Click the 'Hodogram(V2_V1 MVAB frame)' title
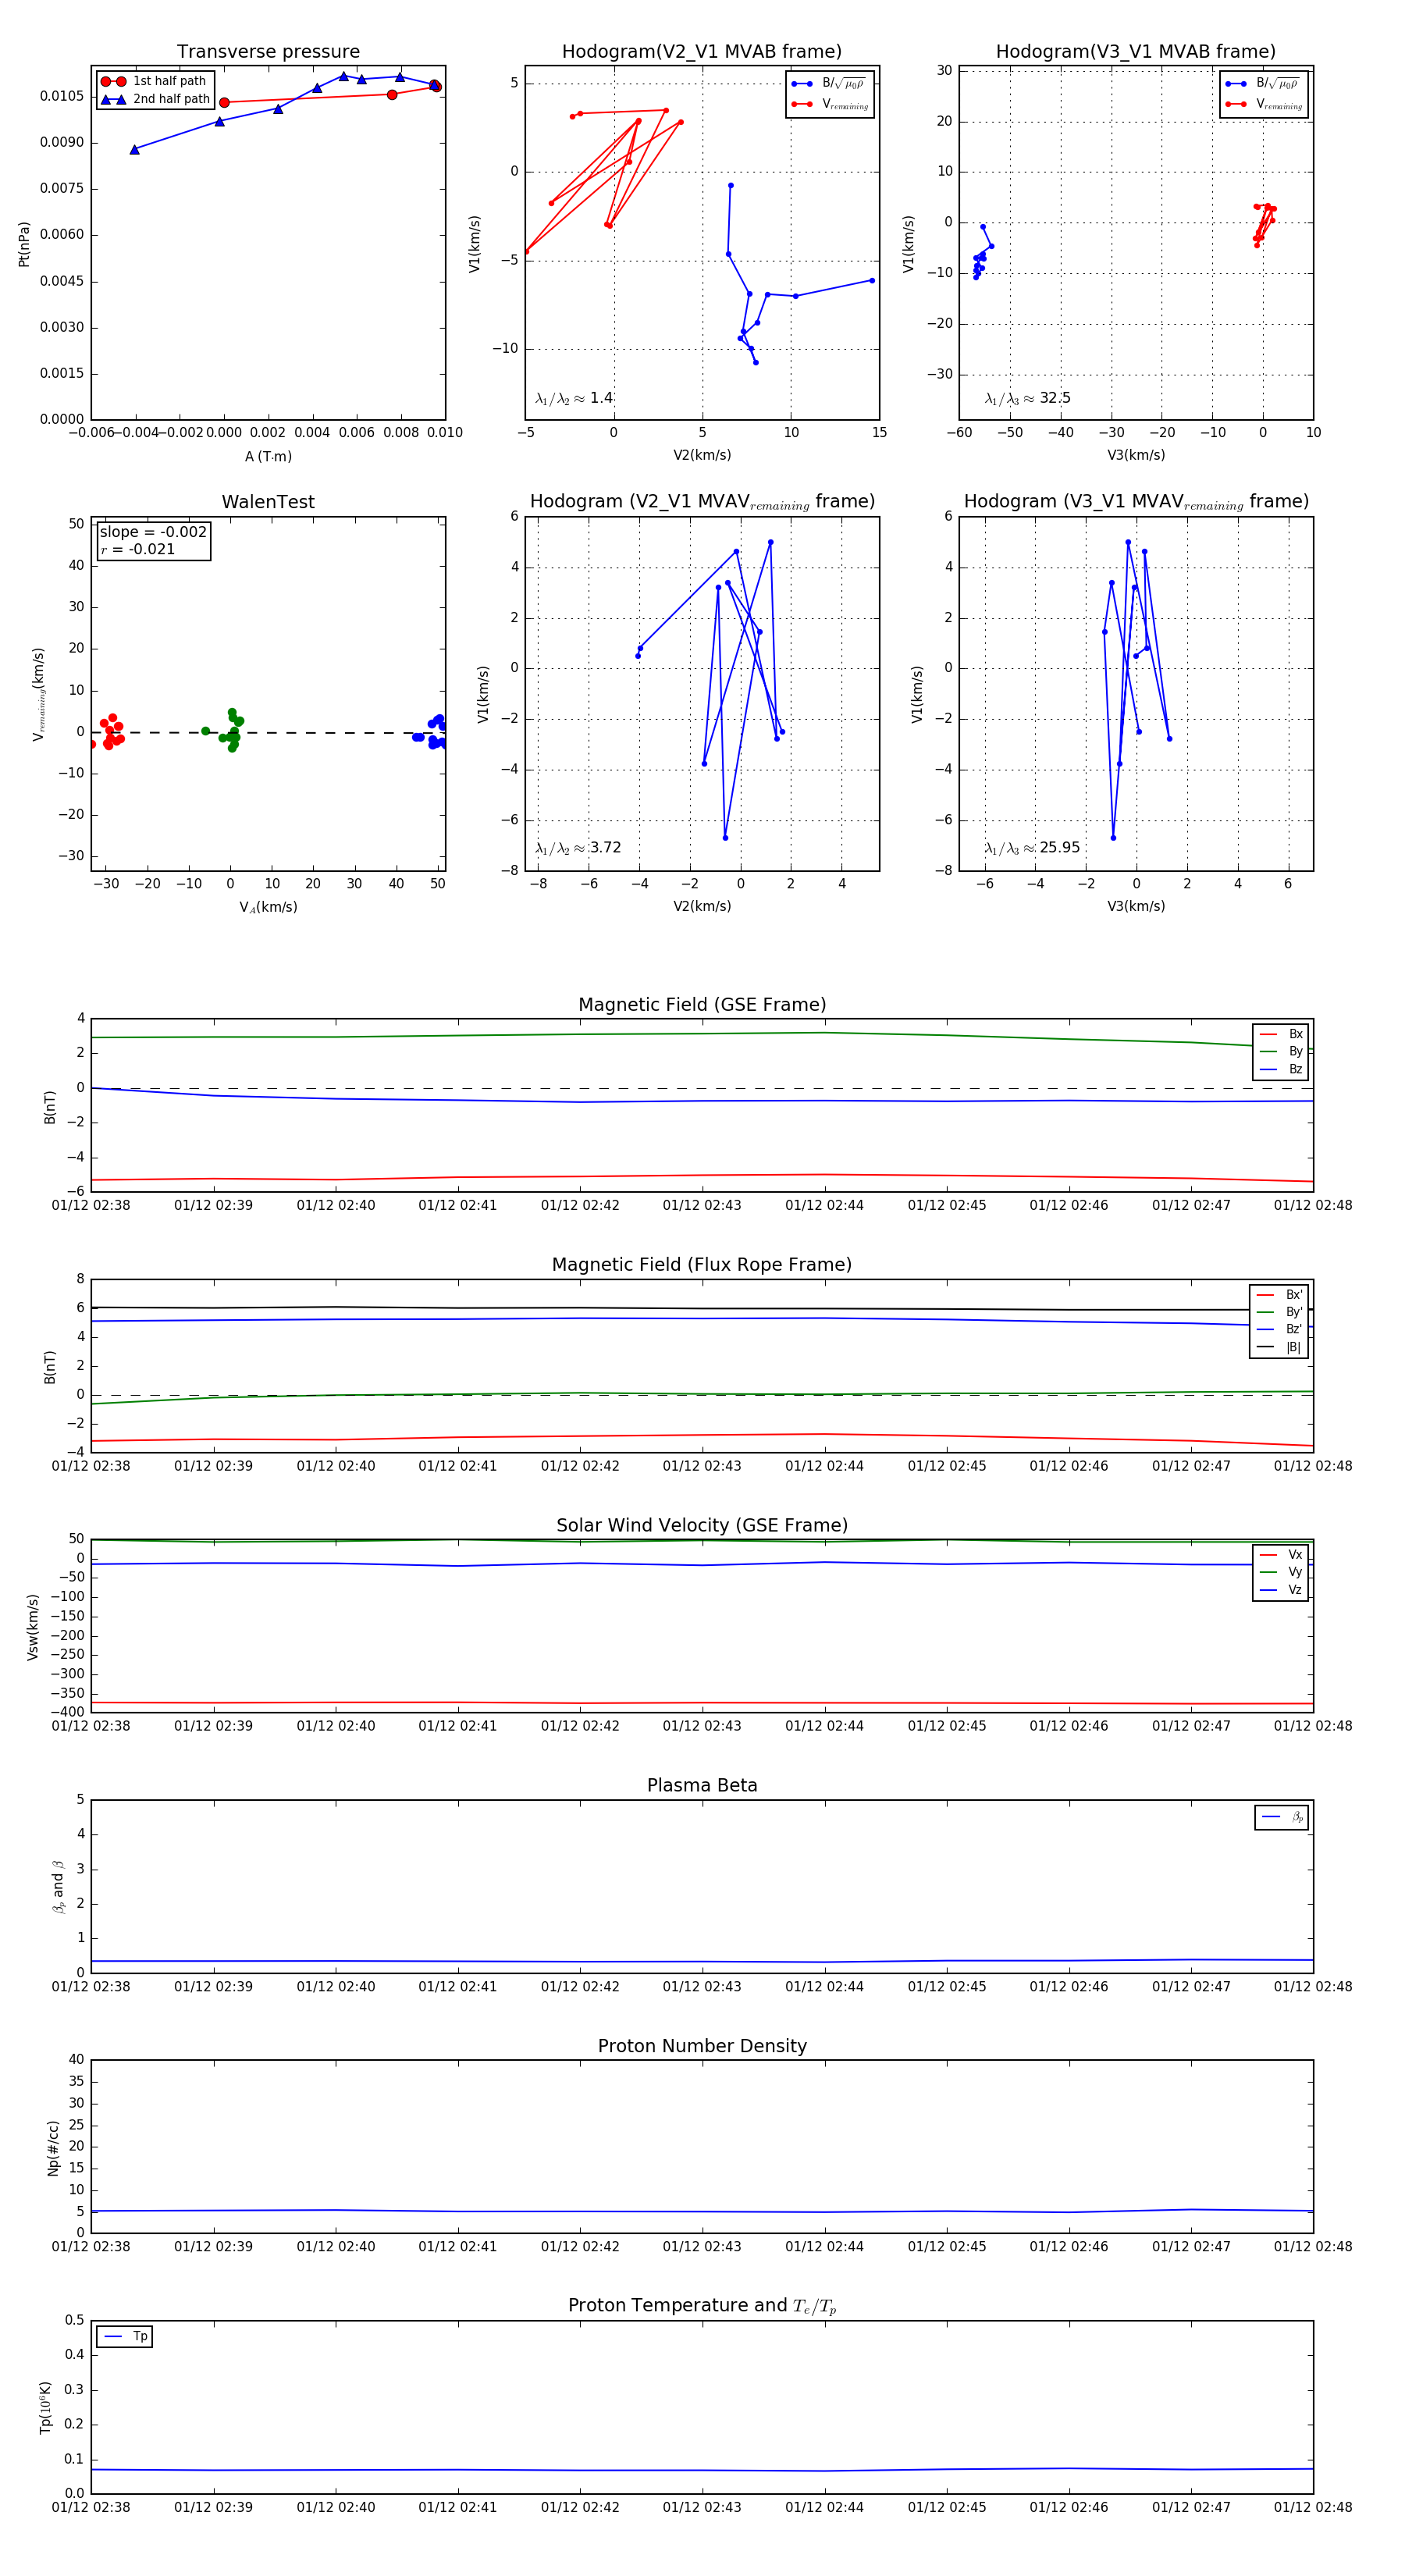The height and width of the screenshot is (2576, 1405). [702, 51]
